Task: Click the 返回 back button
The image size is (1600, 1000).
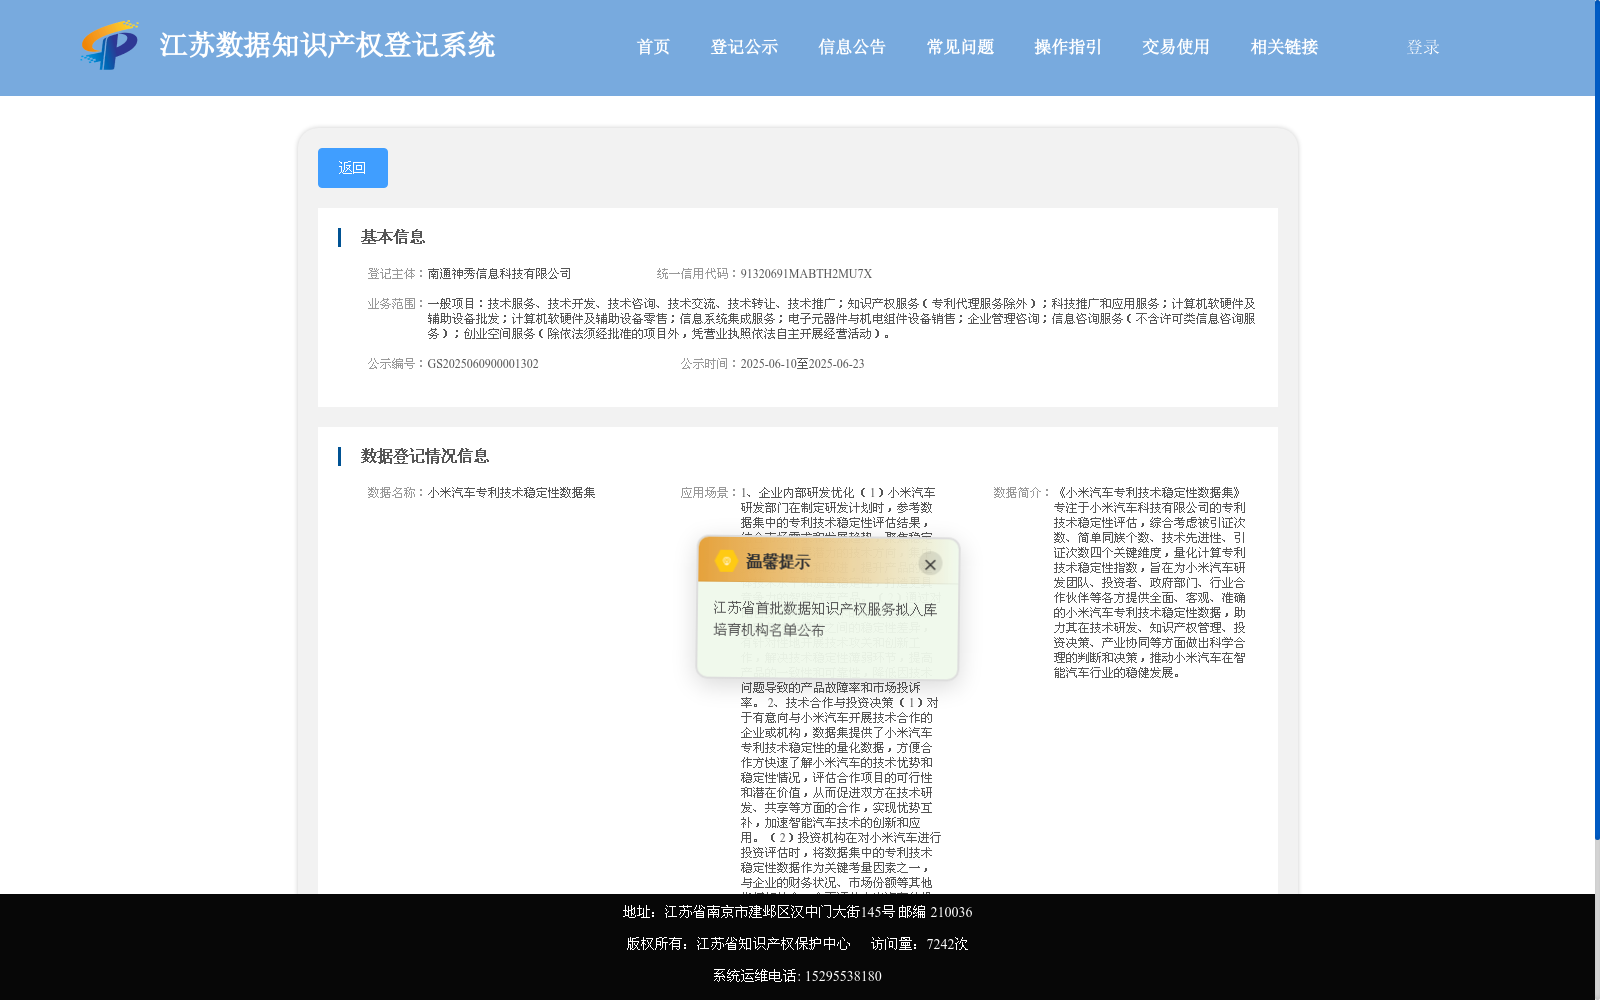Action: click(x=353, y=168)
